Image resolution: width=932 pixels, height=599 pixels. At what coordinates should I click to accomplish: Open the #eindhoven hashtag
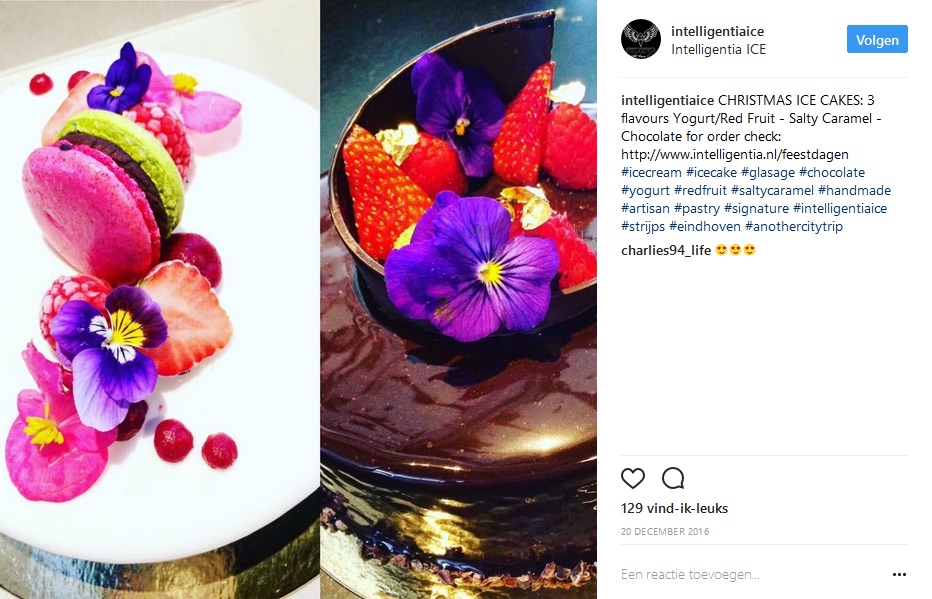pyautogui.click(x=705, y=226)
